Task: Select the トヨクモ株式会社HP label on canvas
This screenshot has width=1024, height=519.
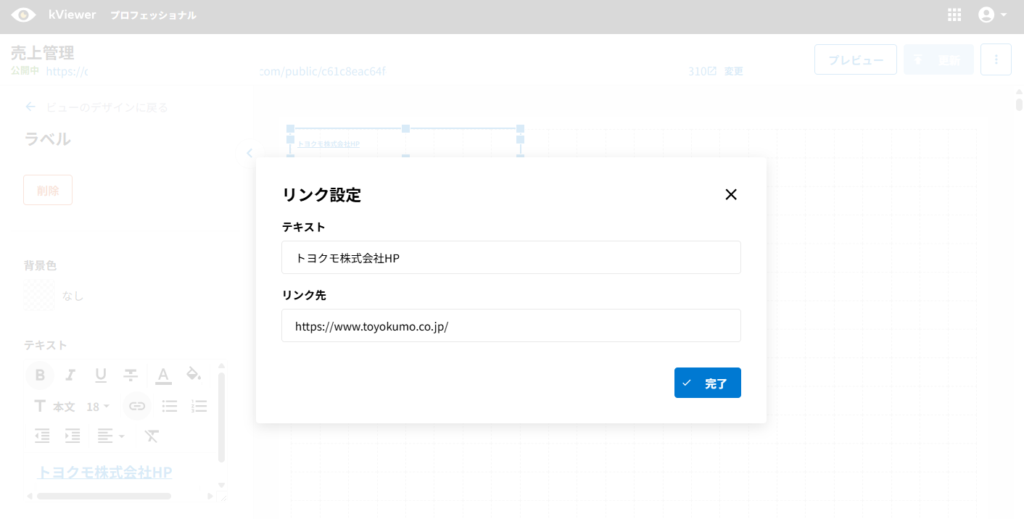Action: (328, 144)
